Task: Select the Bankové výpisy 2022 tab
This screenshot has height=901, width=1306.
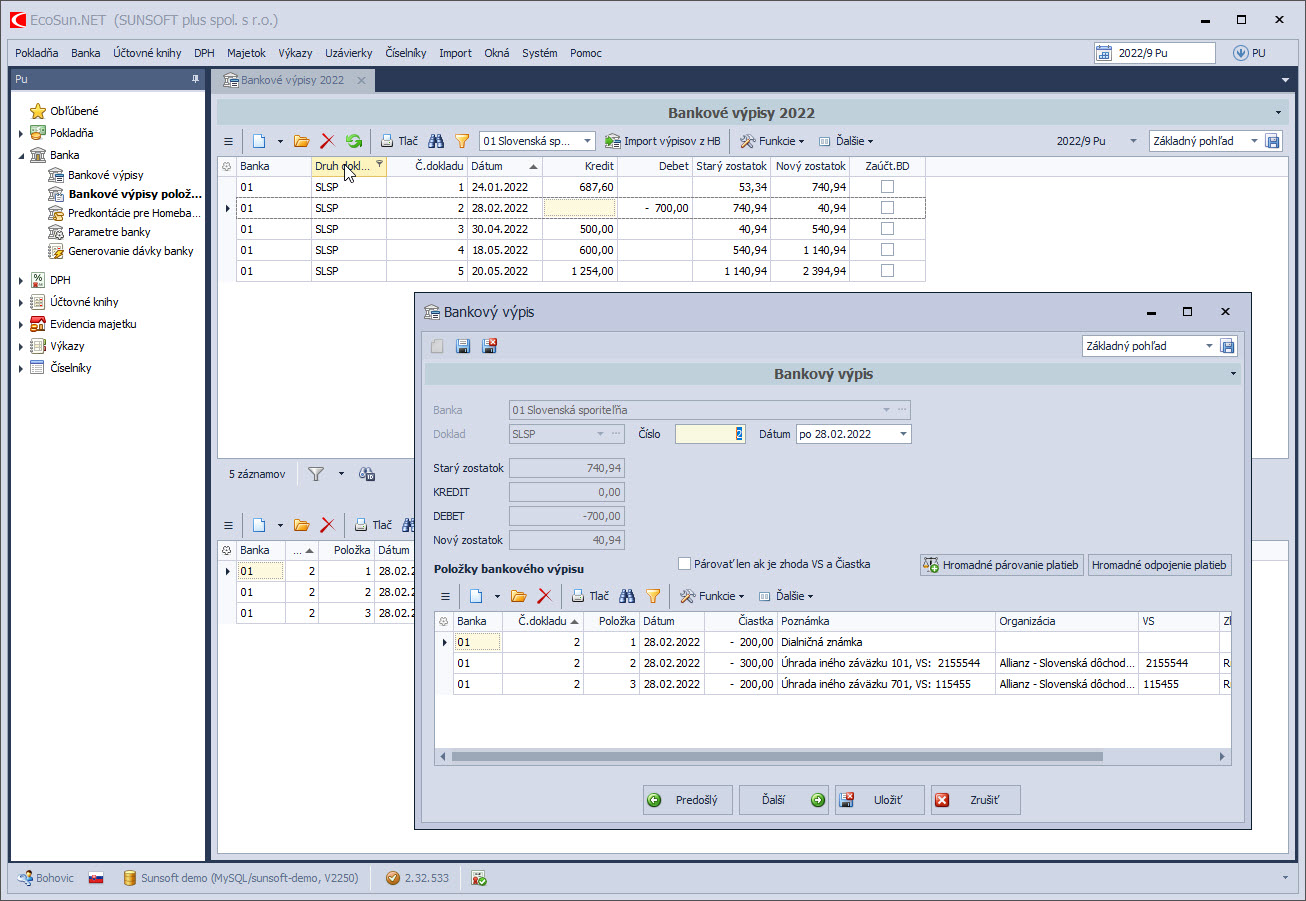Action: click(x=291, y=80)
